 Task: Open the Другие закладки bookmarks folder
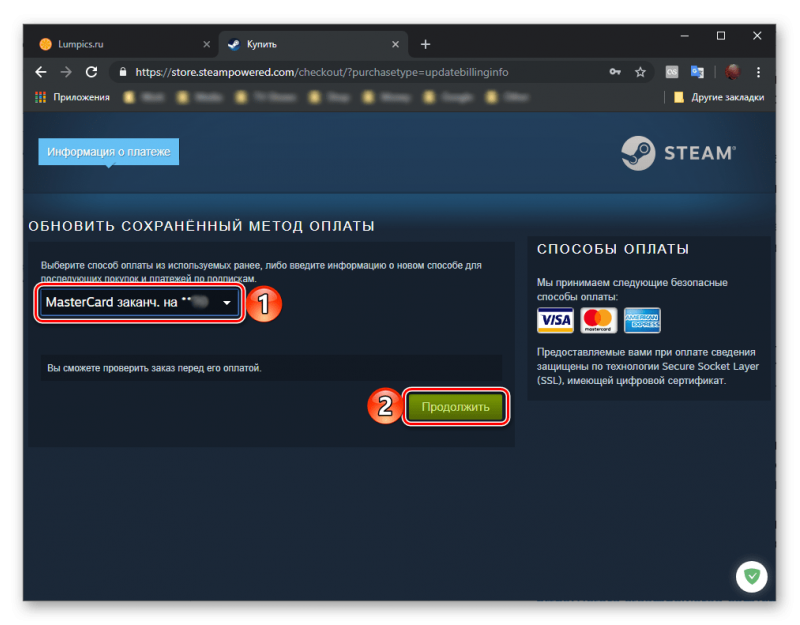click(719, 97)
